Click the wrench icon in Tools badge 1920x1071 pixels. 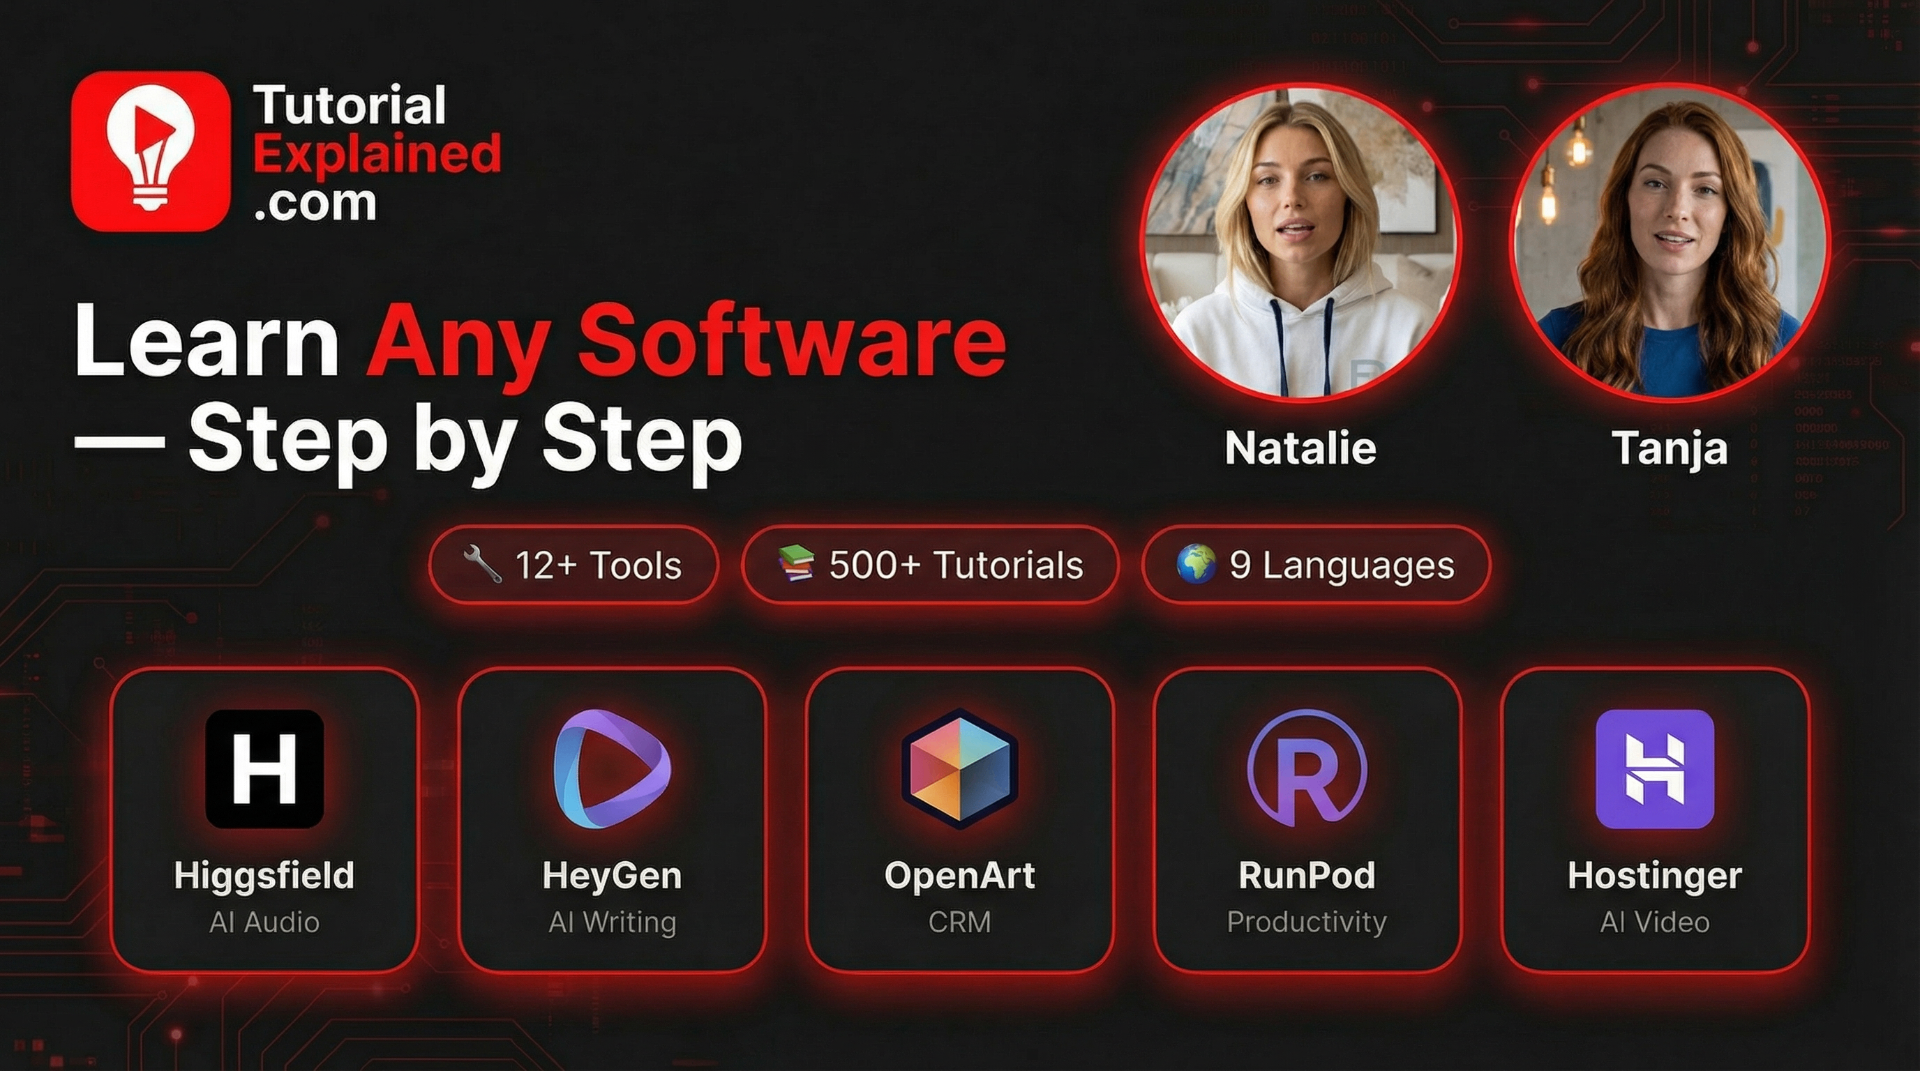tap(482, 564)
